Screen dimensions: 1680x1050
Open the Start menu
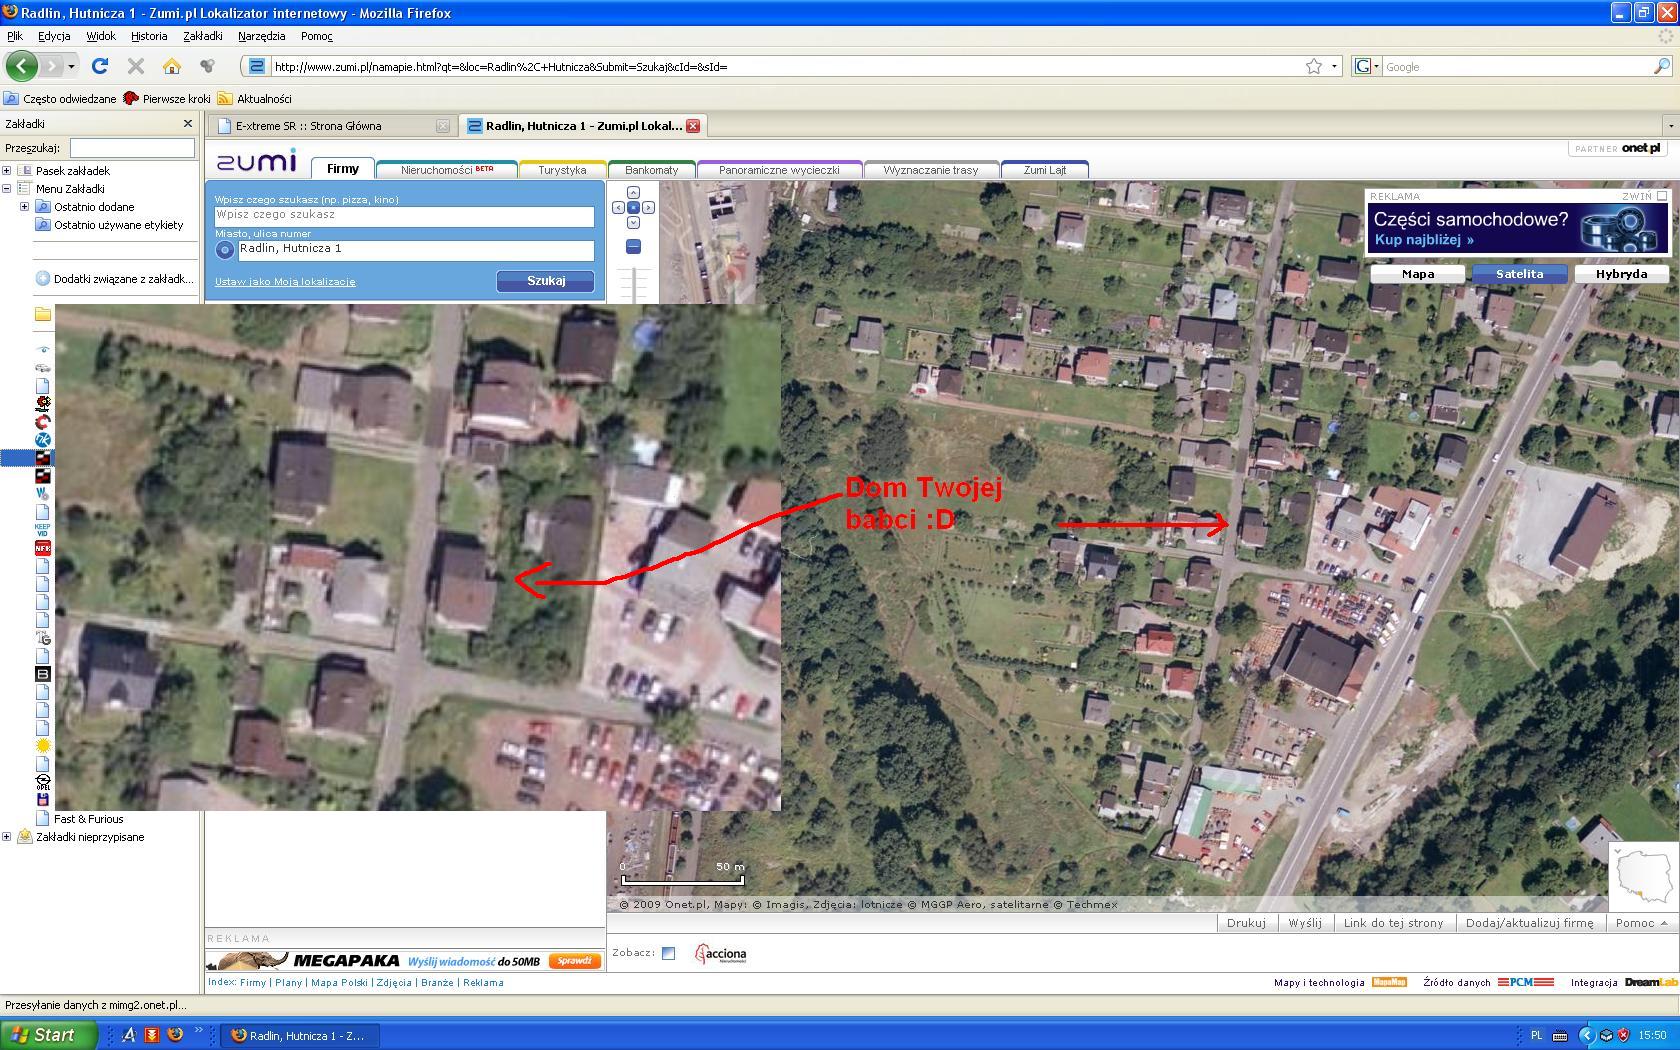point(48,1035)
